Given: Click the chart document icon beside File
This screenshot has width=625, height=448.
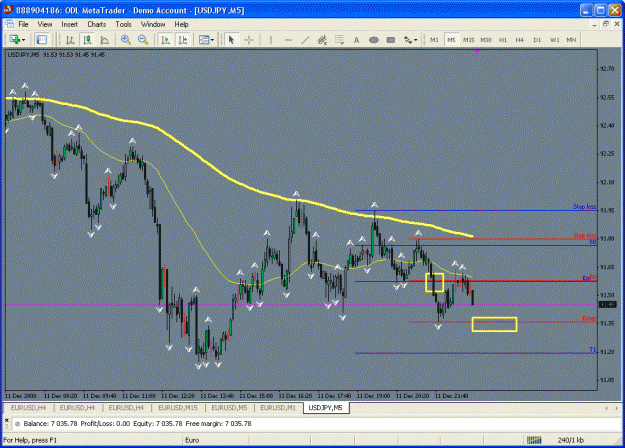Looking at the screenshot, I should pos(10,24).
